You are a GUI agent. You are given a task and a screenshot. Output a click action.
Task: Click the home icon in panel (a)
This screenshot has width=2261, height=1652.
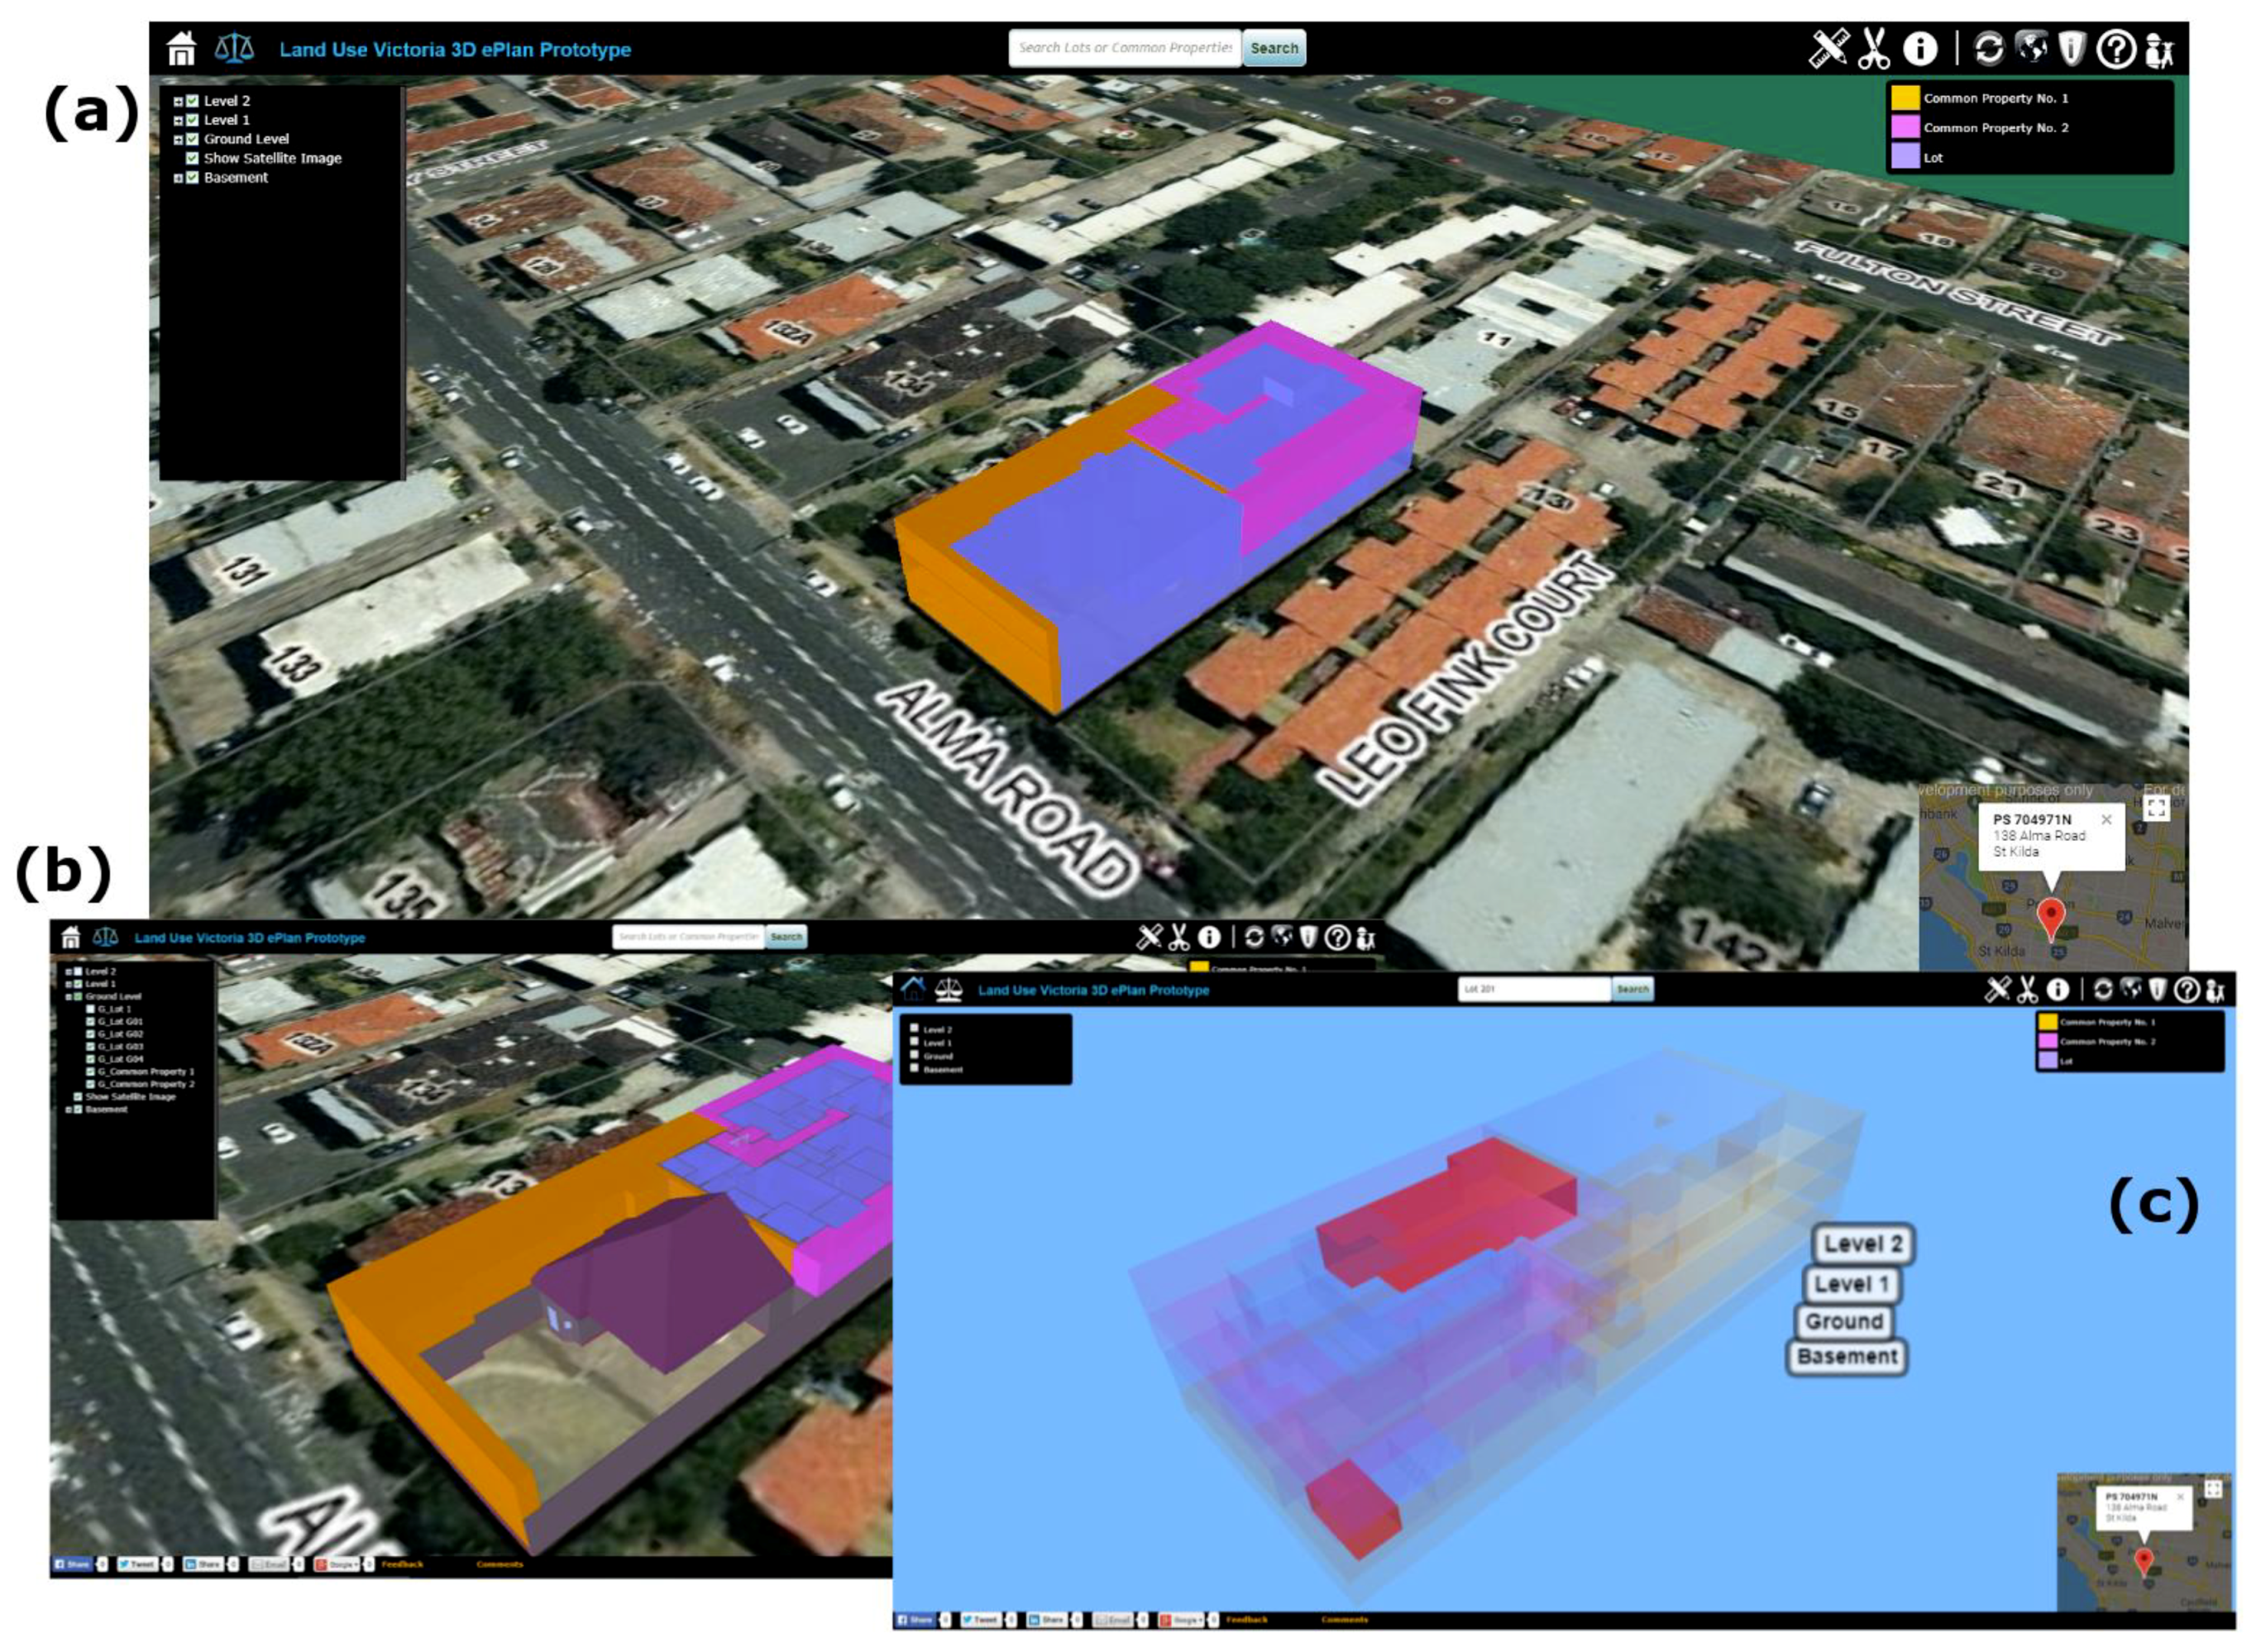pos(181,48)
